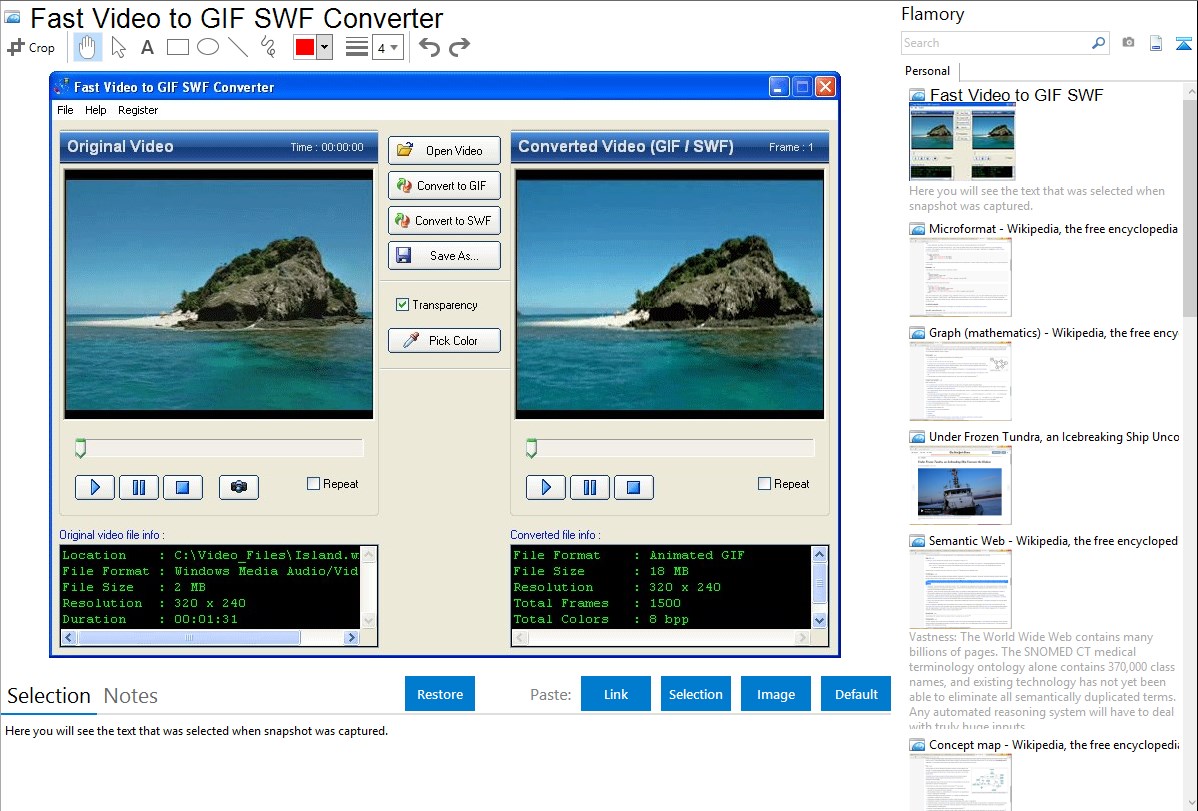Click the Save As button
1198x811 pixels.
point(444,256)
